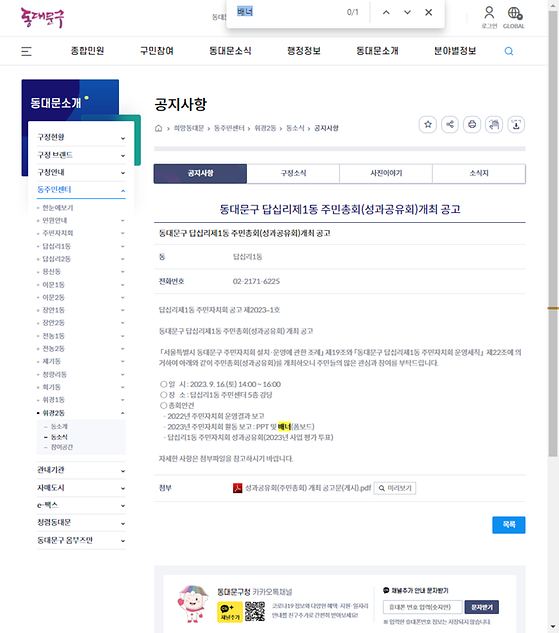Click the blue site search magnifier
This screenshot has height=633, width=559.
[509, 51]
